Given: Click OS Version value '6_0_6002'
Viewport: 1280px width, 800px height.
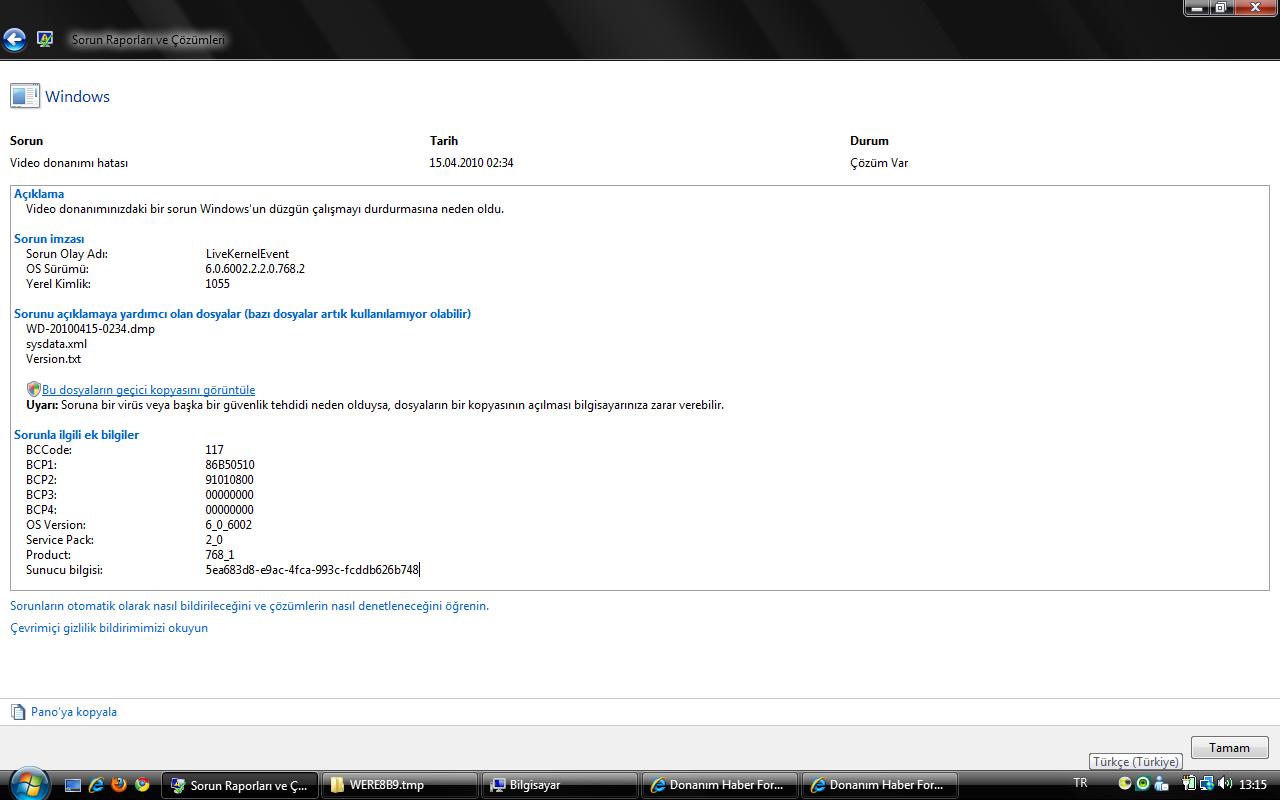Looking at the screenshot, I should [x=228, y=525].
